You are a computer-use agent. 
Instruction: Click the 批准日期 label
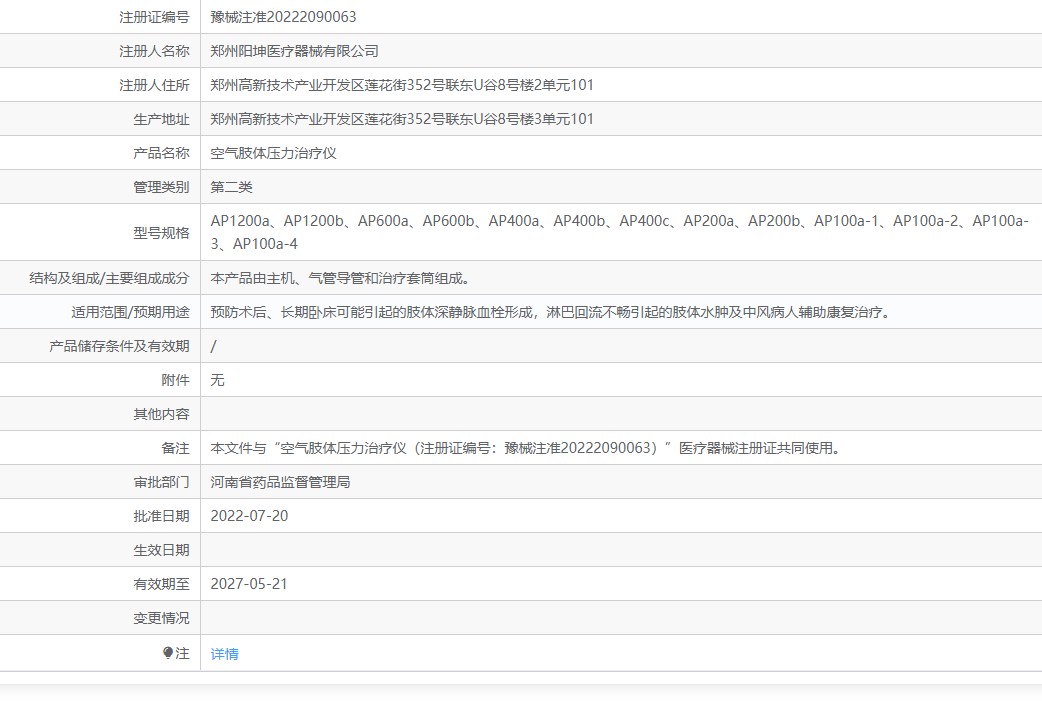[x=161, y=516]
